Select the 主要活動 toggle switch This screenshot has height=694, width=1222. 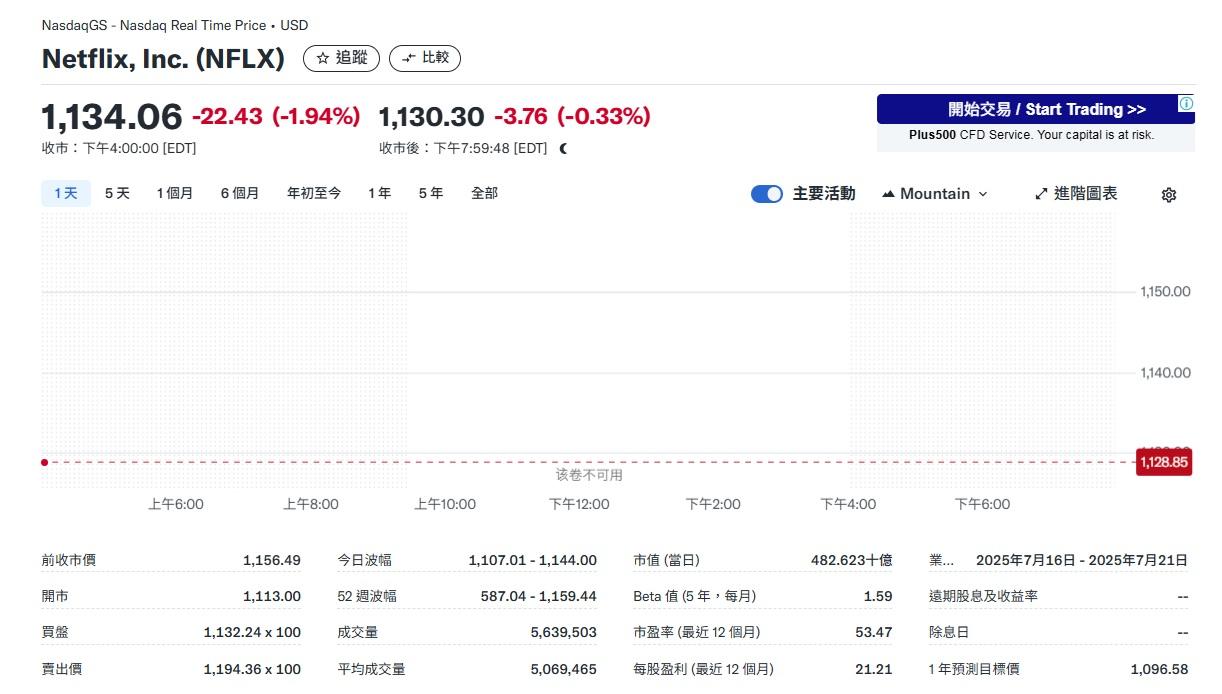pyautogui.click(x=766, y=193)
